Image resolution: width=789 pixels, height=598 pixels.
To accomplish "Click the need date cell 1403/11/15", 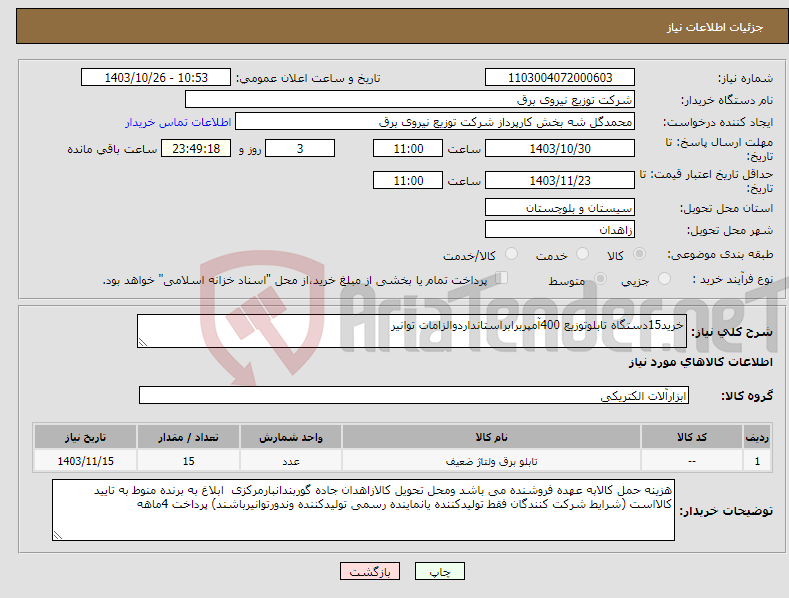I will pos(86,461).
